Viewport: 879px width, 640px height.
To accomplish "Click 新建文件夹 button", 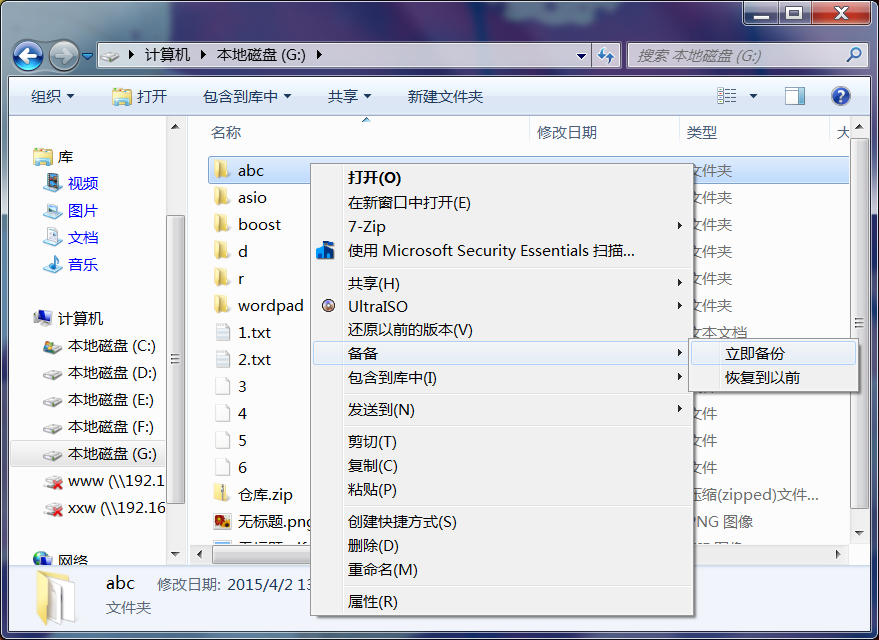I will tap(445, 96).
